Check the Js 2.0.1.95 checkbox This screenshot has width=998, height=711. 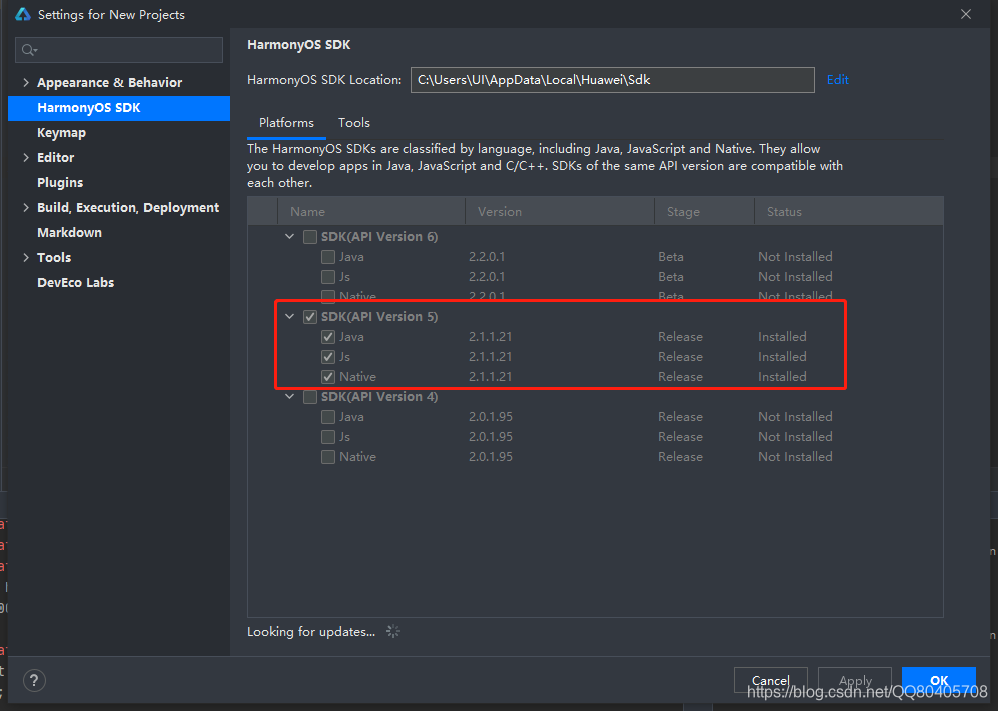tap(328, 437)
